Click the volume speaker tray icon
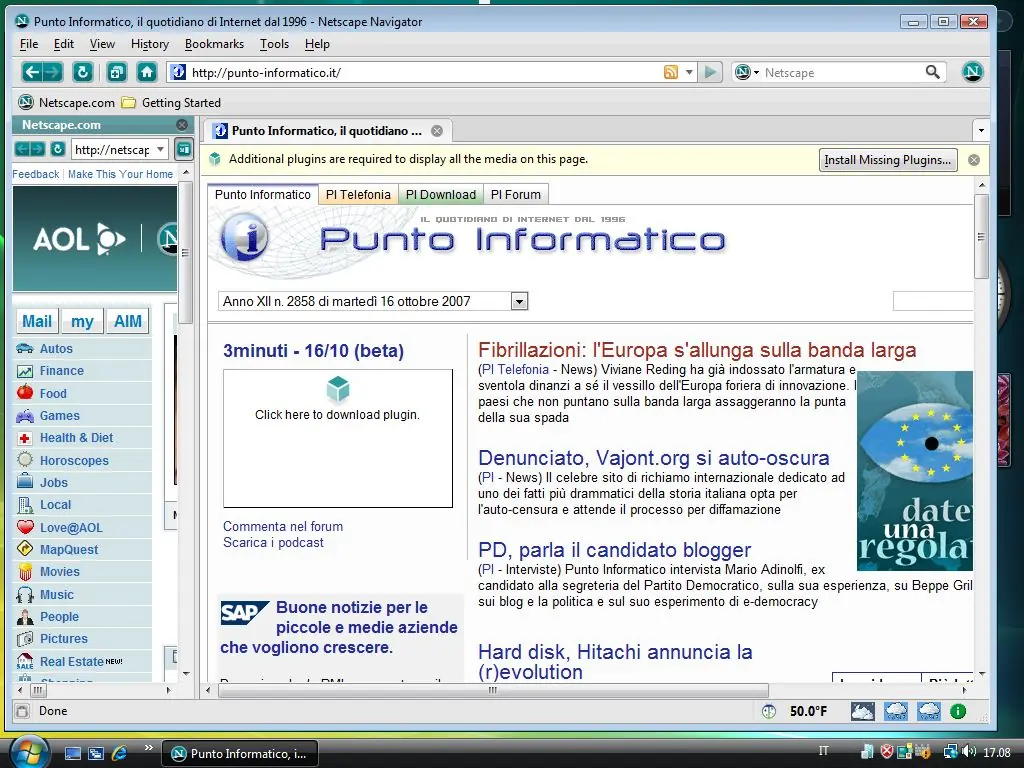 [x=969, y=752]
